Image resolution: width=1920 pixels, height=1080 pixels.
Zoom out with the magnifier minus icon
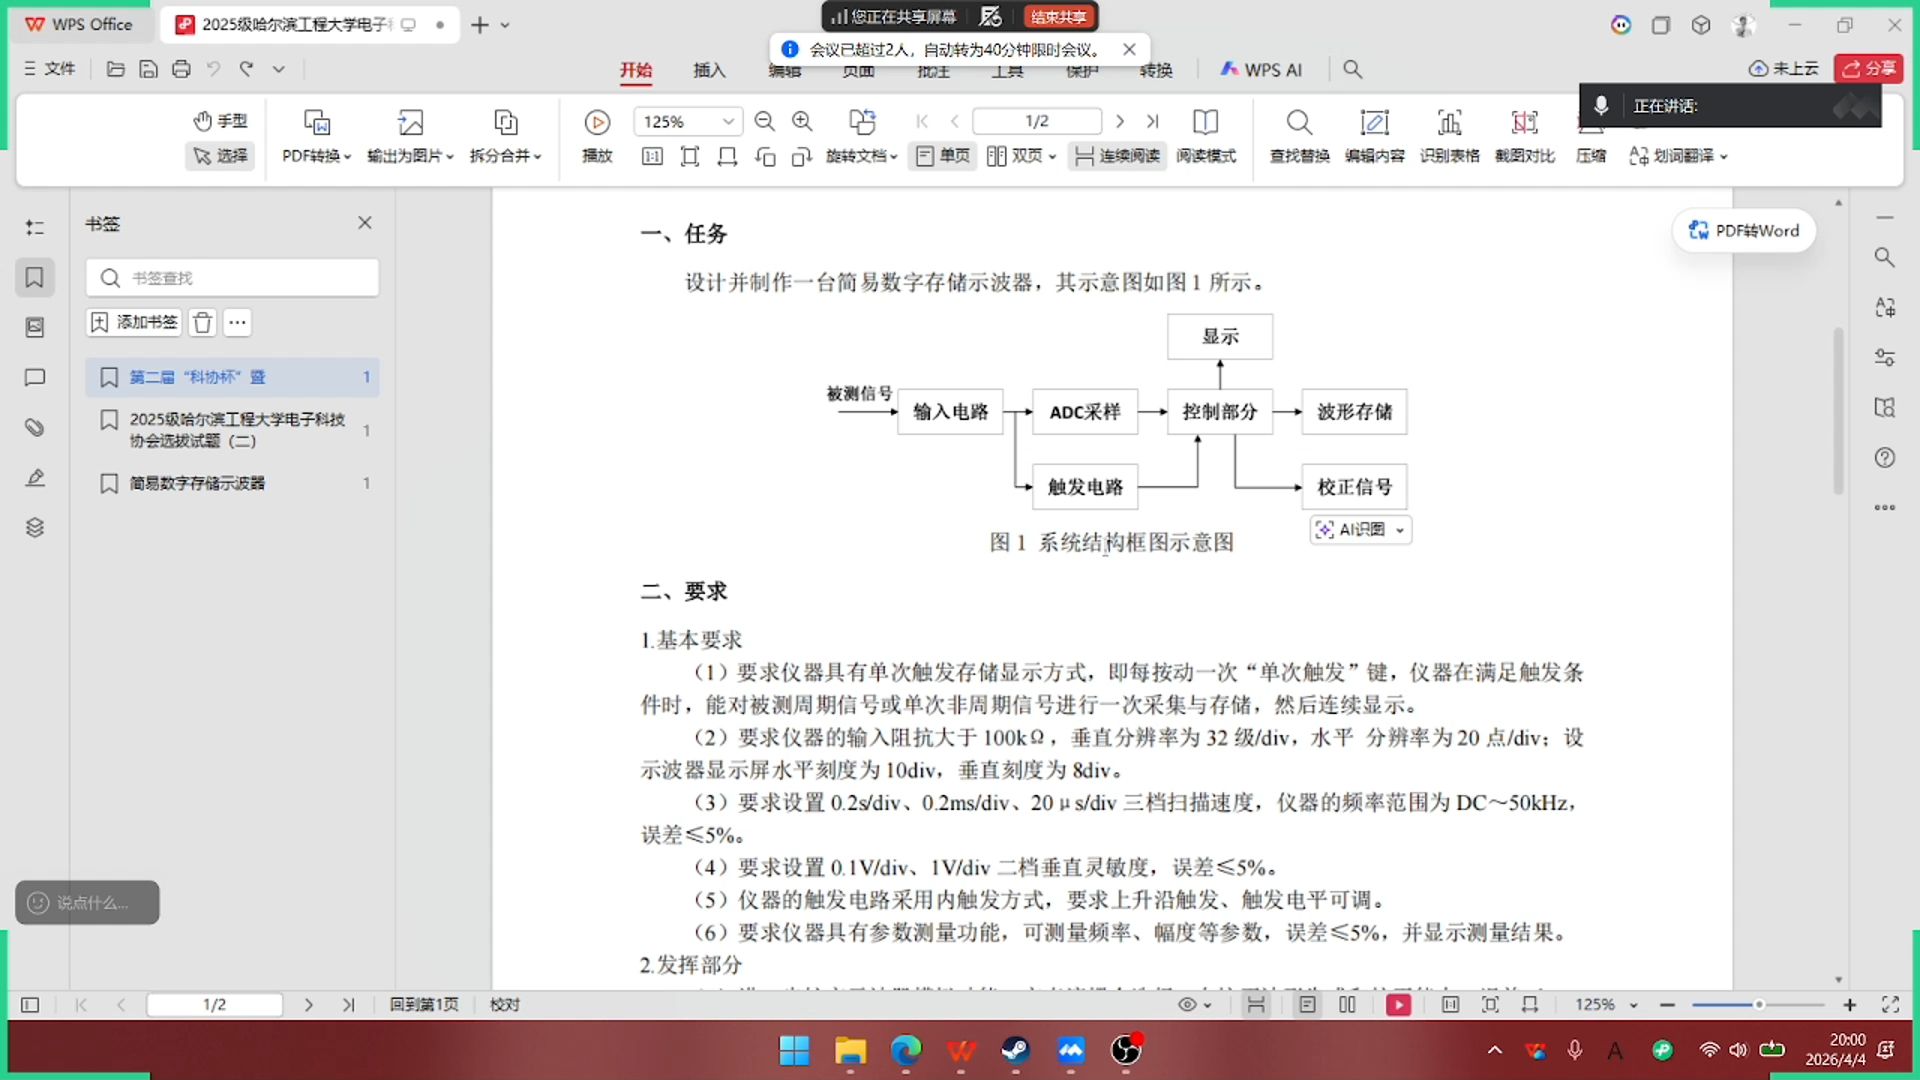click(764, 122)
